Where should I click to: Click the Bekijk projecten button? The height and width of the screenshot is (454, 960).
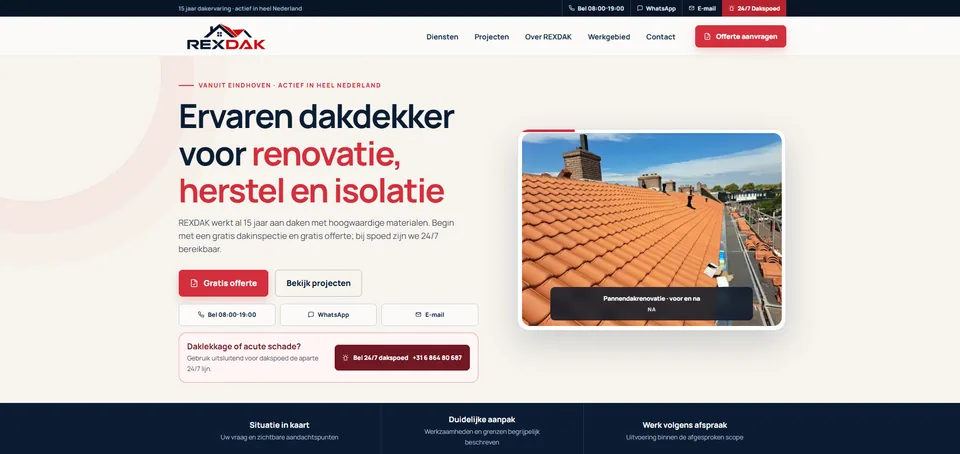[318, 283]
